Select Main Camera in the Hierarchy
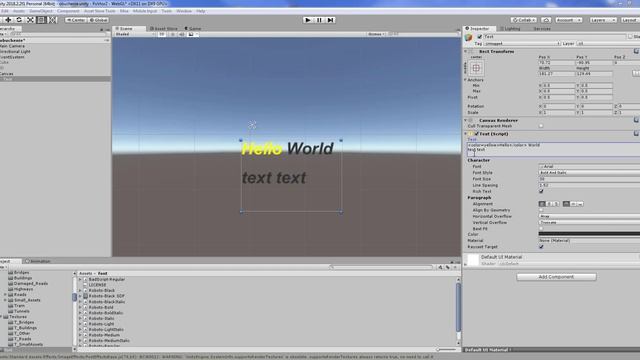Image resolution: width=640 pixels, height=360 pixels. (x=13, y=46)
